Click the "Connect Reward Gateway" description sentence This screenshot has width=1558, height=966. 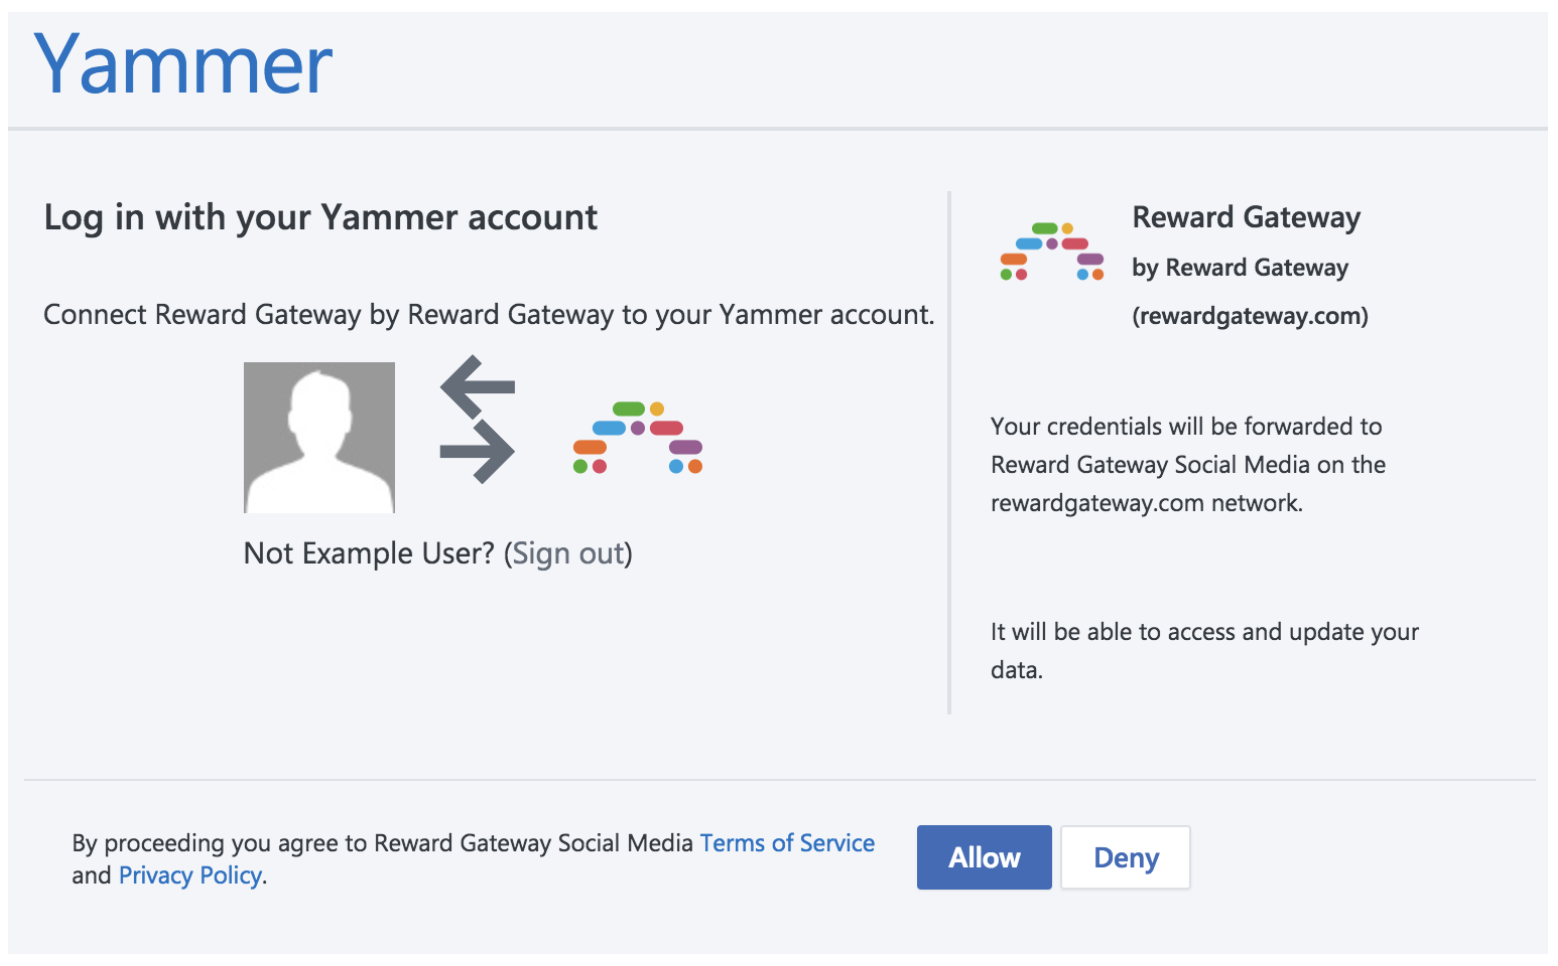pyautogui.click(x=488, y=314)
